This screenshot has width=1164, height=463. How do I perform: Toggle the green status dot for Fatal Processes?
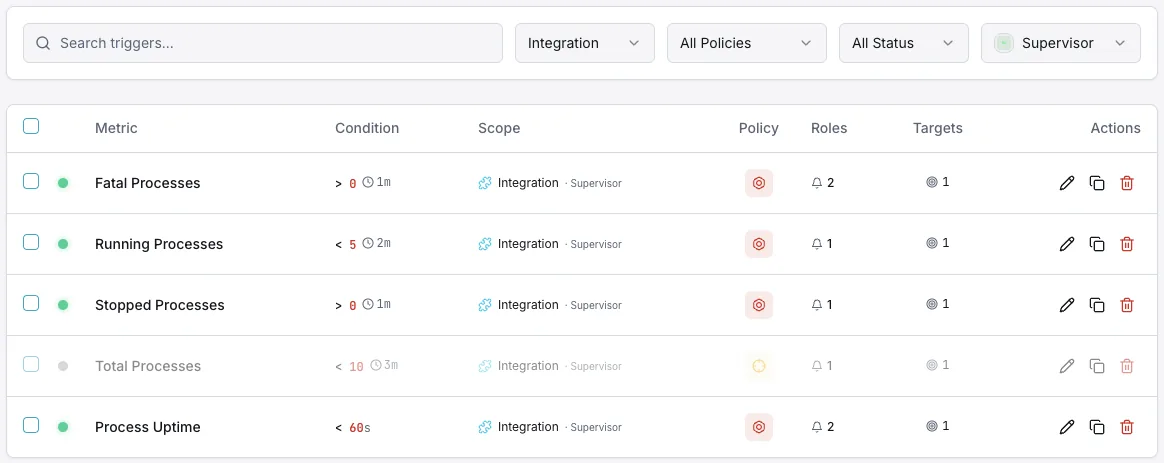click(63, 183)
